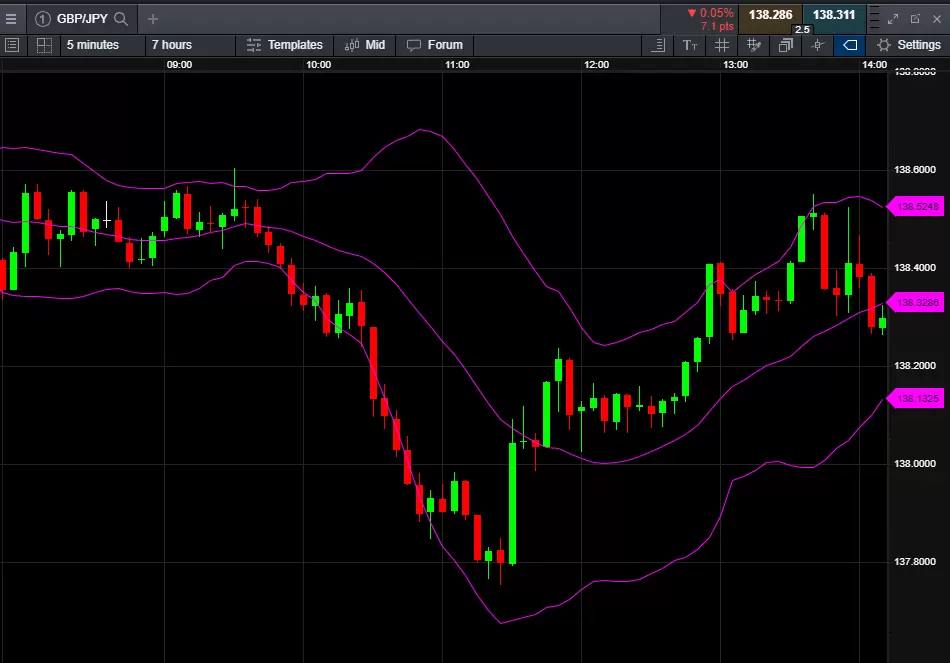Switch to the GBP/JPY tab
Viewport: 950px width, 663px height.
[80, 17]
